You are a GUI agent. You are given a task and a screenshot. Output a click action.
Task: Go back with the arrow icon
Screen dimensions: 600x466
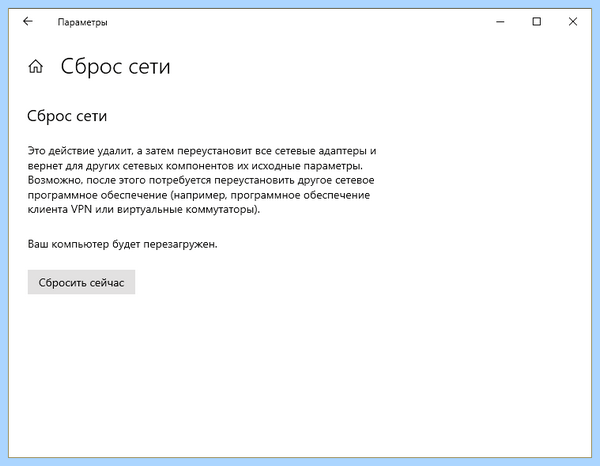click(28, 21)
